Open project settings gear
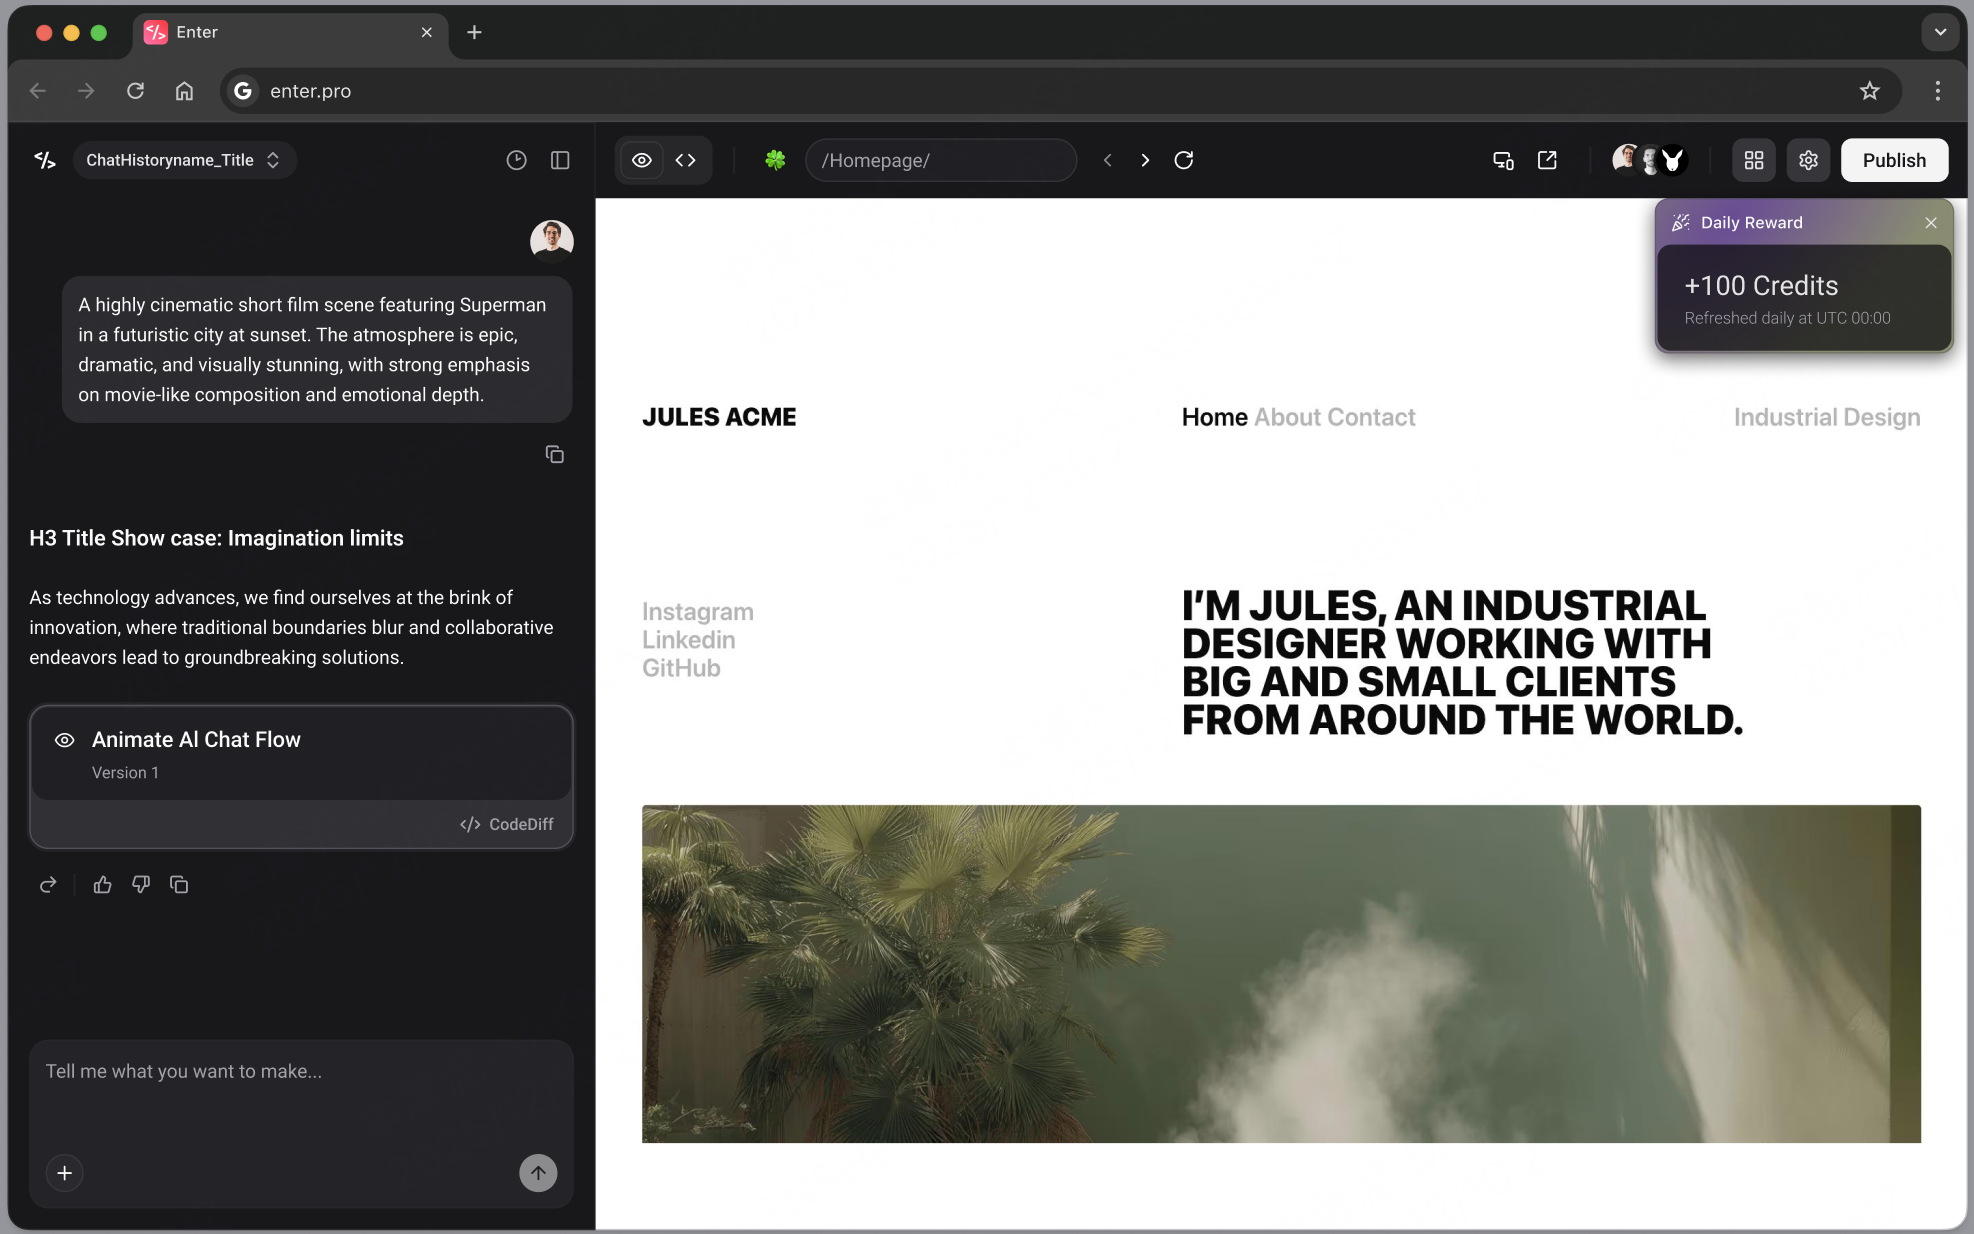Viewport: 1974px width, 1234px height. (1808, 160)
